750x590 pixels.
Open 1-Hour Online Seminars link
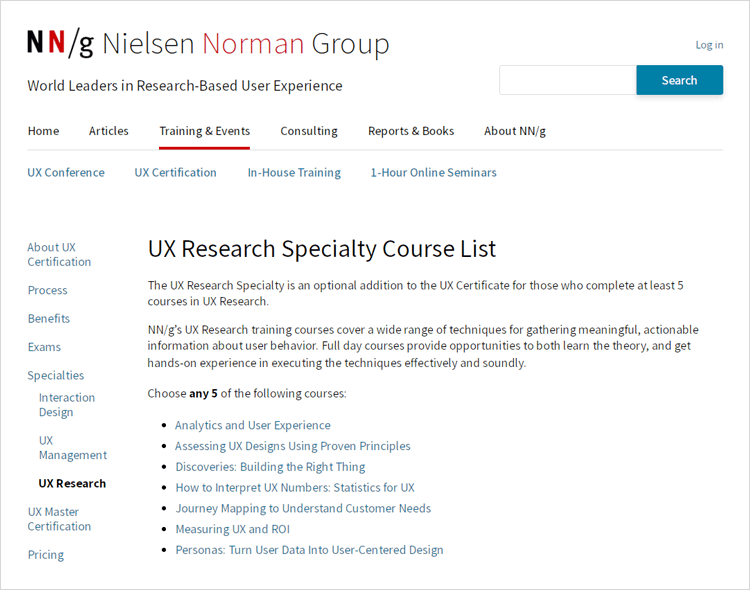[433, 173]
